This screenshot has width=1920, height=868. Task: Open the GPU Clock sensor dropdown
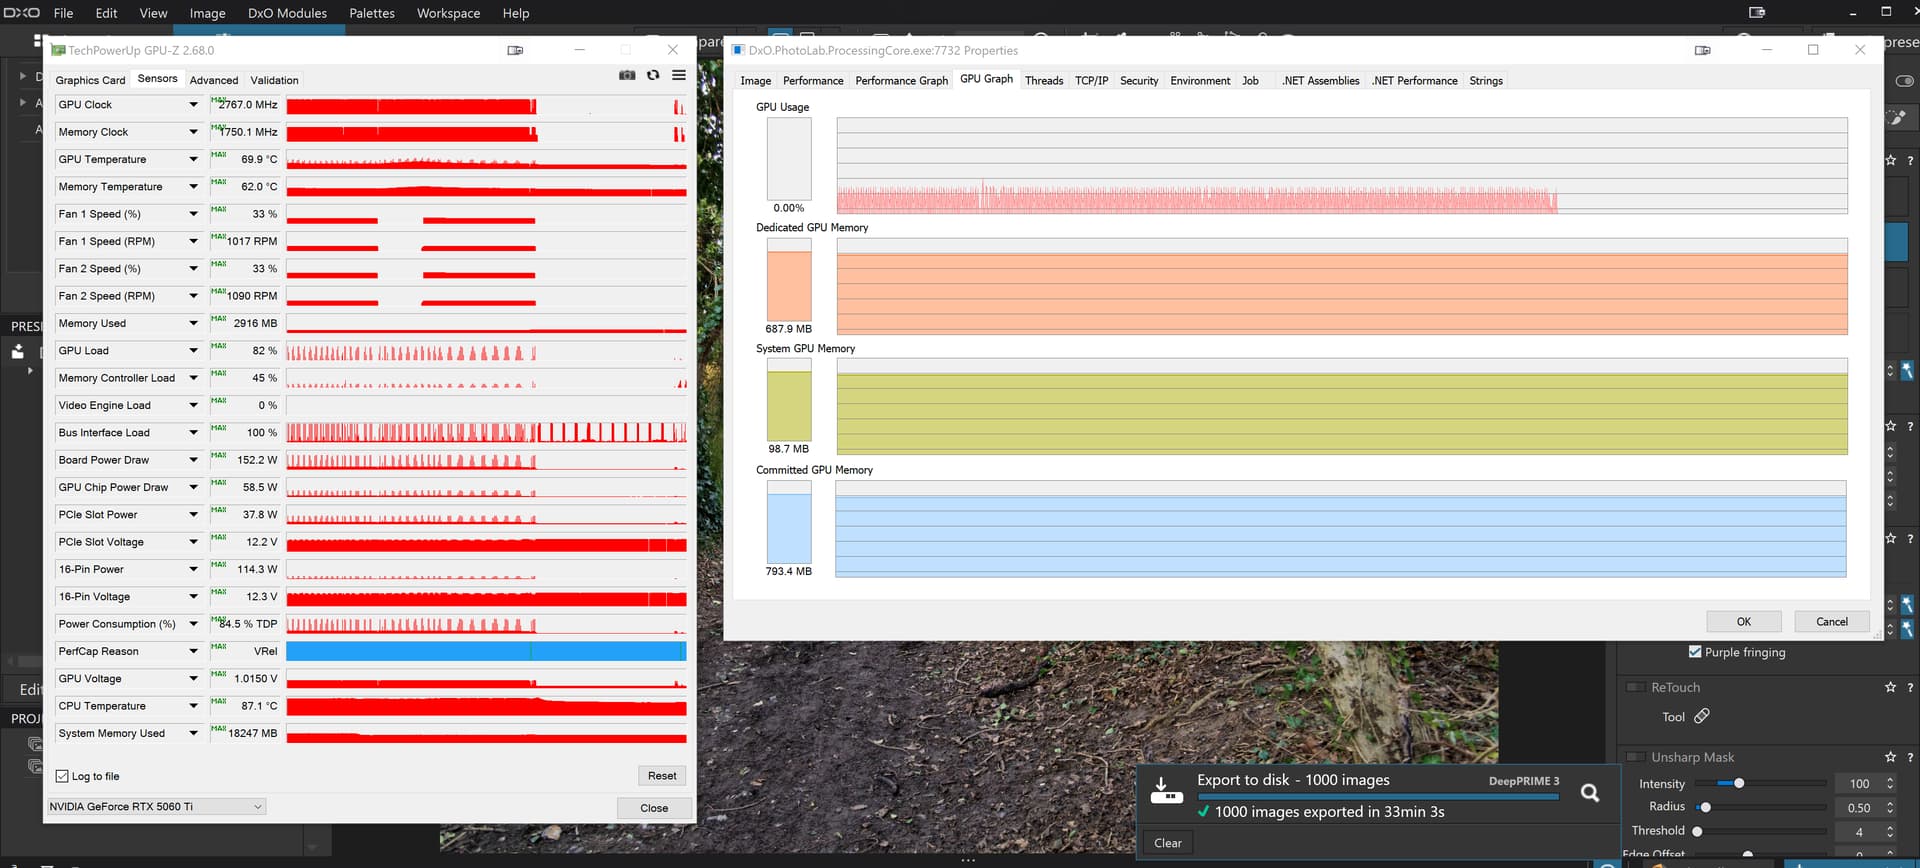click(193, 105)
